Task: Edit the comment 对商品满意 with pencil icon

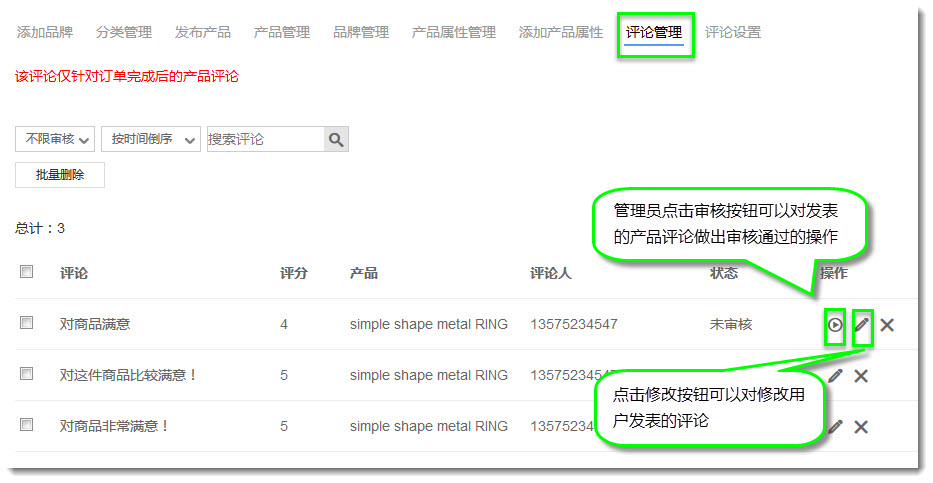Action: (x=862, y=325)
